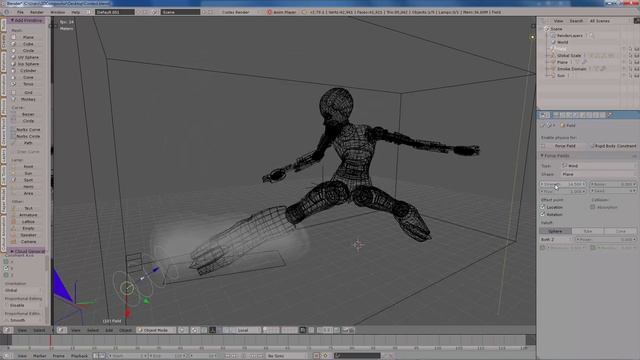The height and width of the screenshot is (360, 640).
Task: Add a Lattice object
Action: click(28, 222)
